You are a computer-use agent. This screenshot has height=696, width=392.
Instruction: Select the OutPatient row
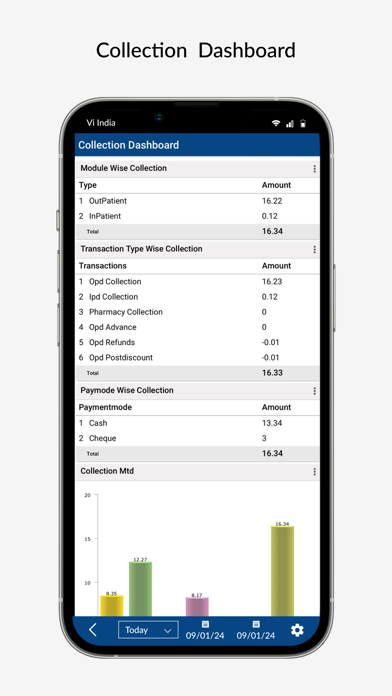tap(198, 201)
